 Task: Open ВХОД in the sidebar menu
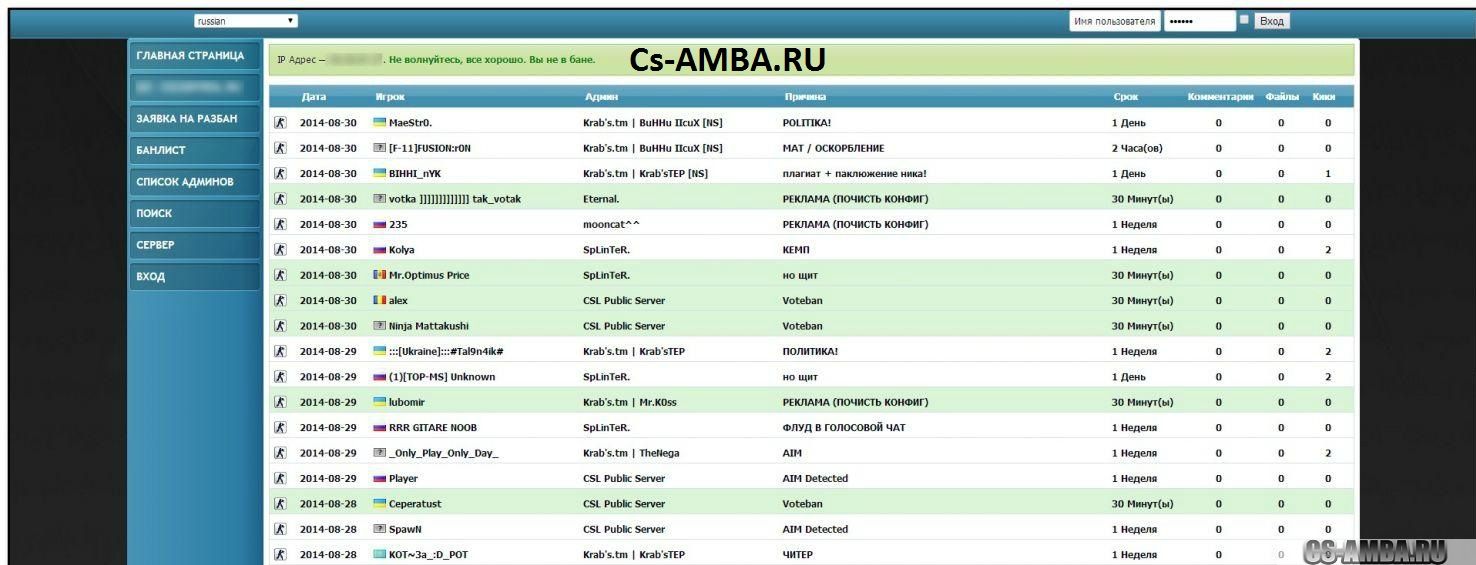(x=194, y=277)
